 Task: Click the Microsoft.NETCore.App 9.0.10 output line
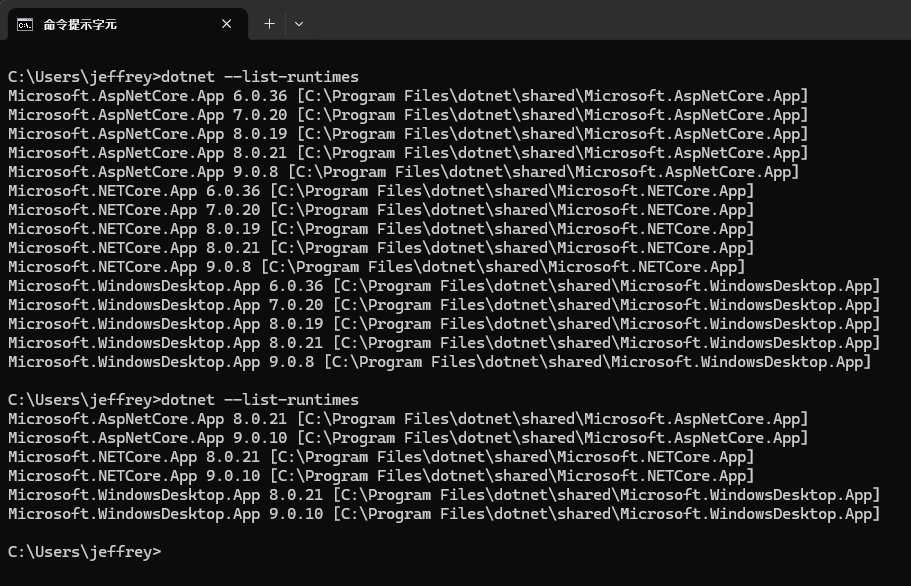pyautogui.click(x=381, y=476)
